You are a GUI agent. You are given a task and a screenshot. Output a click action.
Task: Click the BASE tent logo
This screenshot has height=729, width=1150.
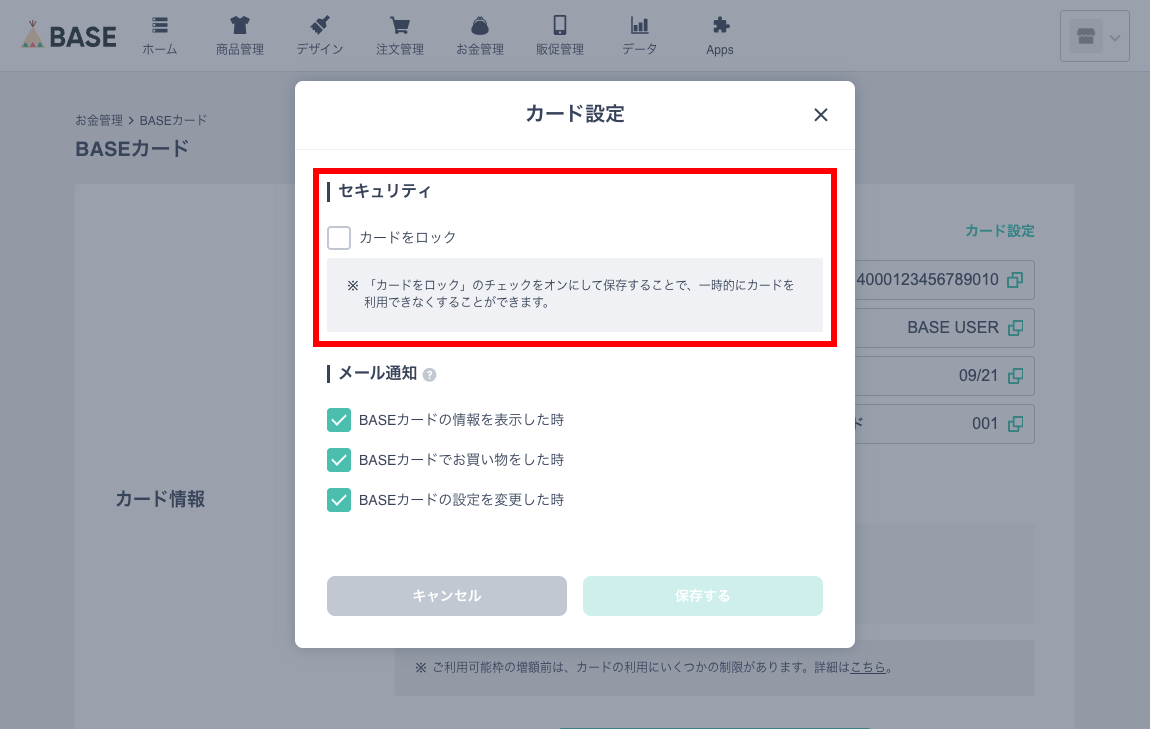[x=69, y=35]
